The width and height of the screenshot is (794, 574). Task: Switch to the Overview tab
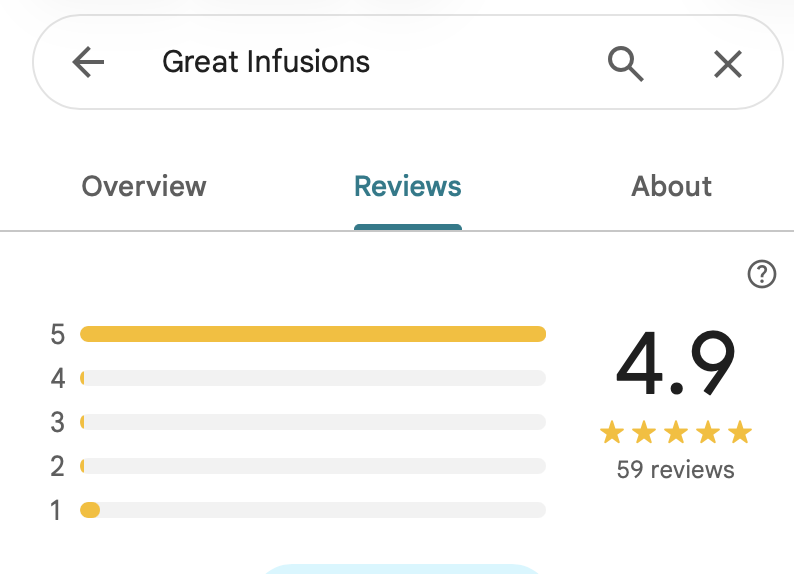144,187
